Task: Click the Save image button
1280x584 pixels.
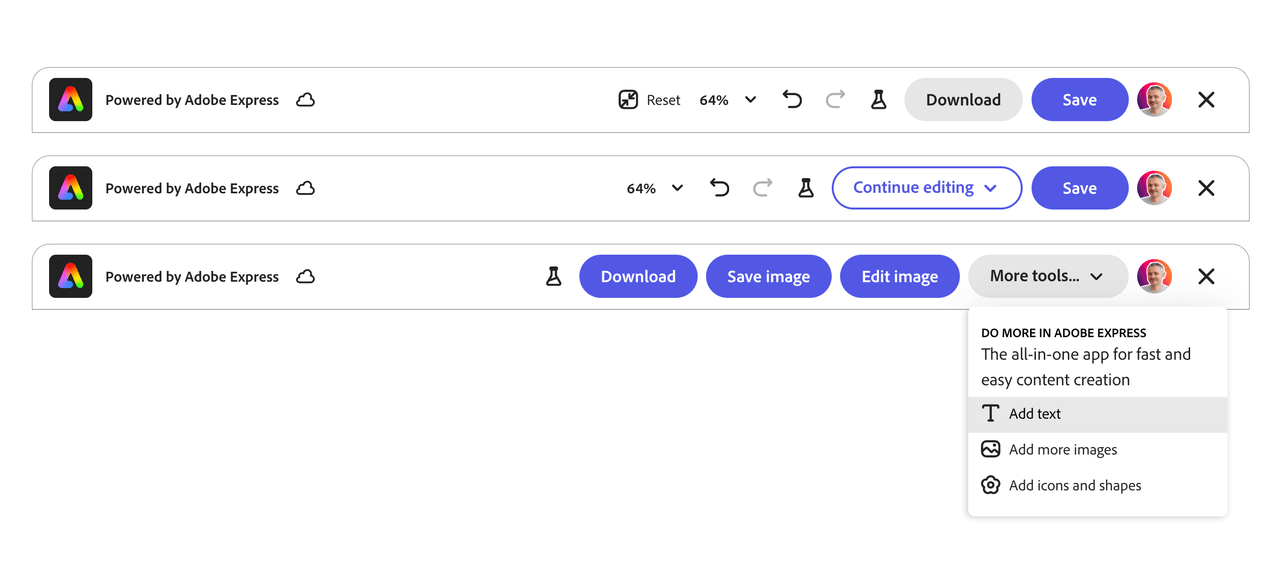Action: tap(768, 277)
